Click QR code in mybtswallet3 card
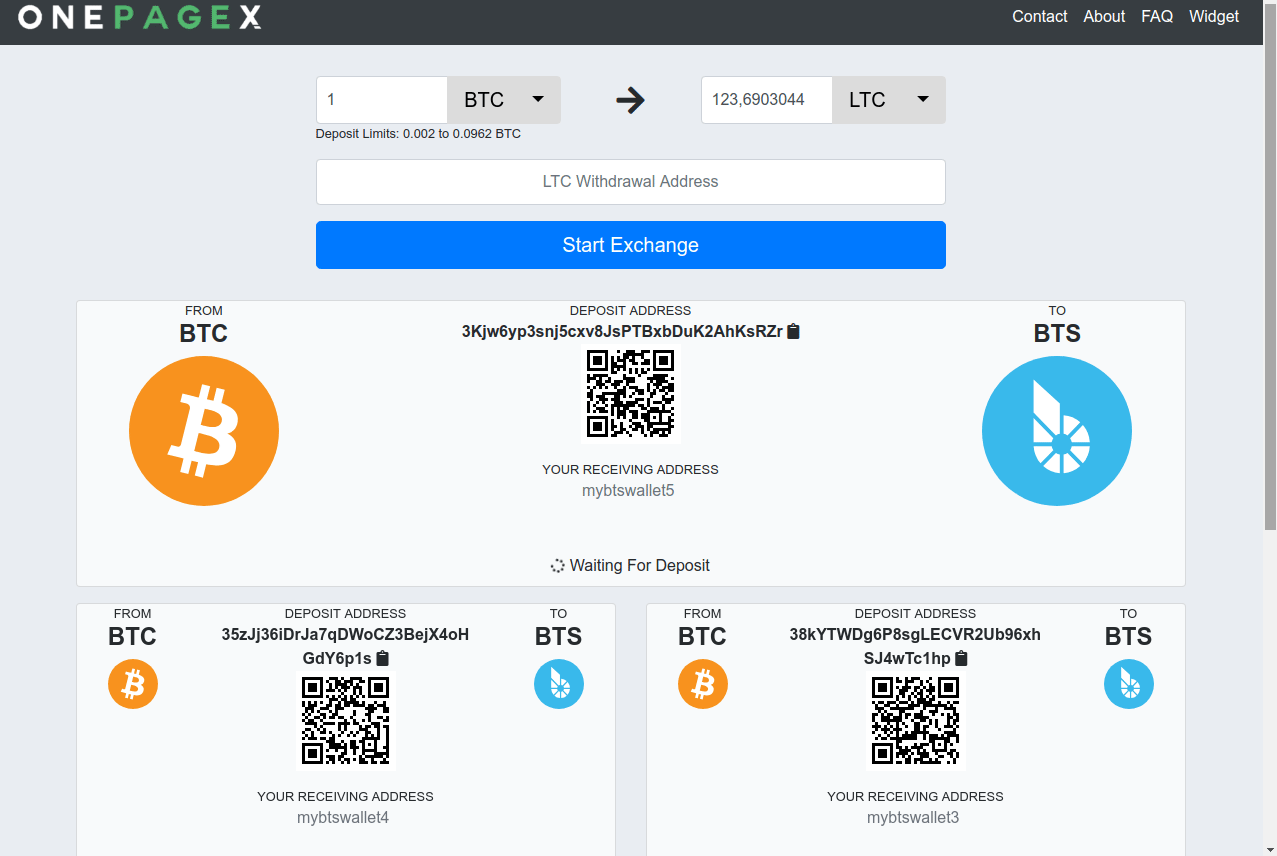Viewport: 1277px width, 856px height. click(x=916, y=720)
